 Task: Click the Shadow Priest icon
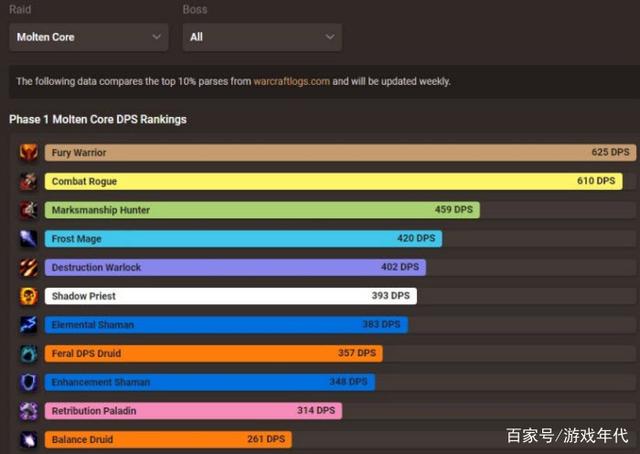pos(28,296)
